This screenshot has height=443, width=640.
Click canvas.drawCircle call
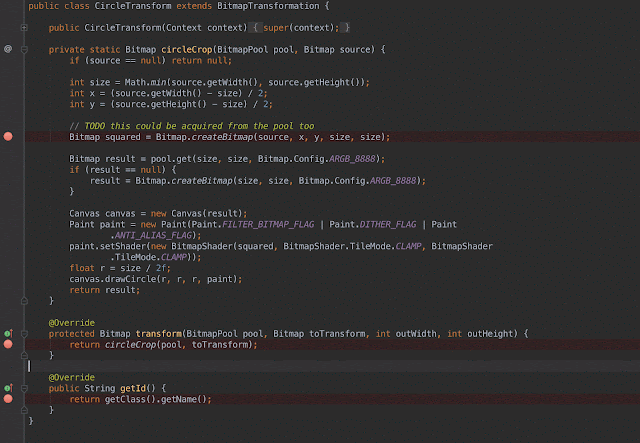pyautogui.click(x=156, y=279)
